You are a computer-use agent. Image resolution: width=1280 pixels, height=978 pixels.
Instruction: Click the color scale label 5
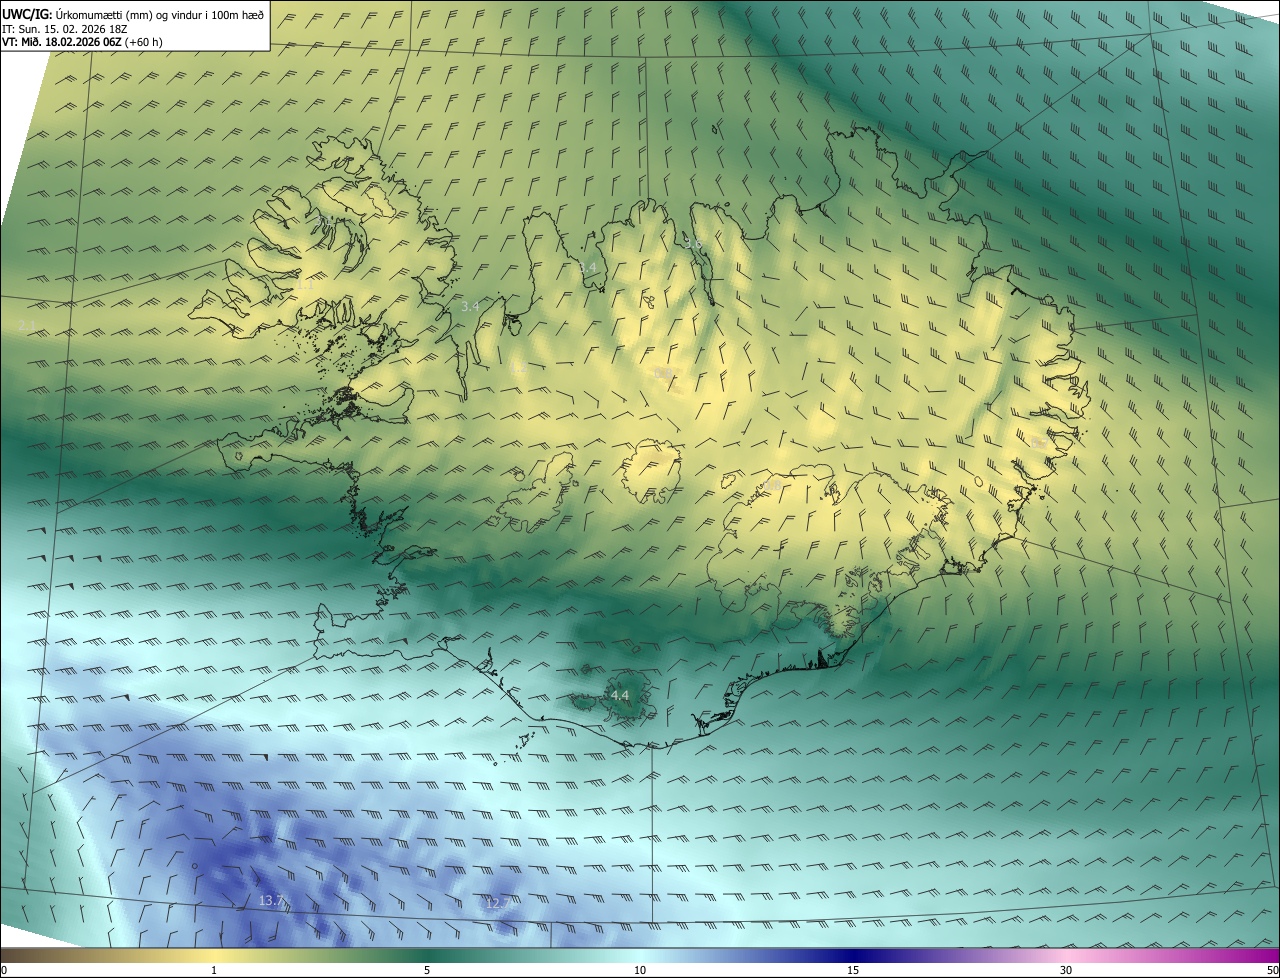click(427, 970)
